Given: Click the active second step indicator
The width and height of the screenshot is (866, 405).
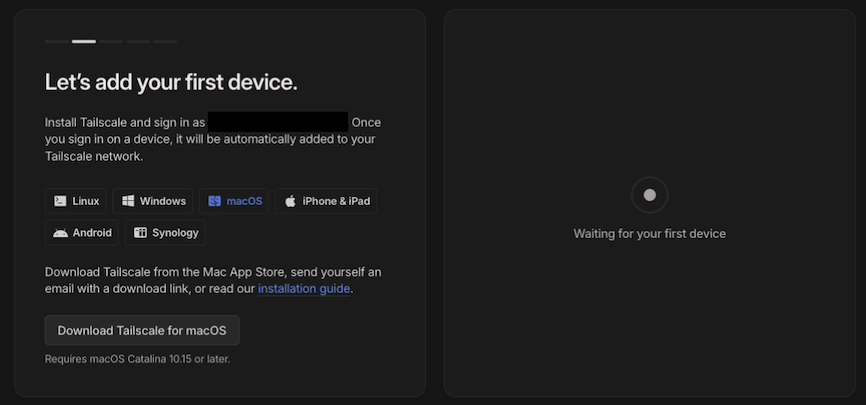Looking at the screenshot, I should pos(84,41).
